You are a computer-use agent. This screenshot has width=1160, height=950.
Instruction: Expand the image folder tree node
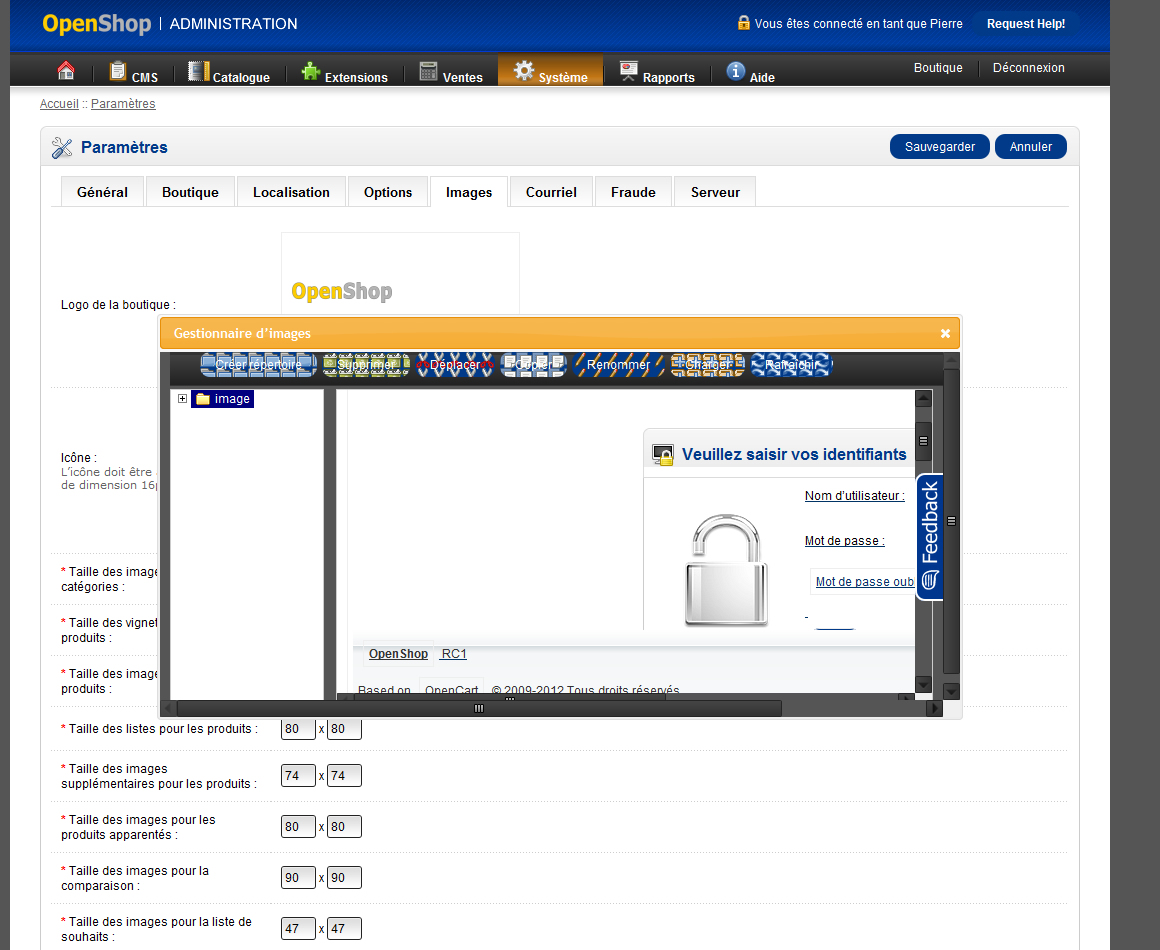pyautogui.click(x=182, y=399)
